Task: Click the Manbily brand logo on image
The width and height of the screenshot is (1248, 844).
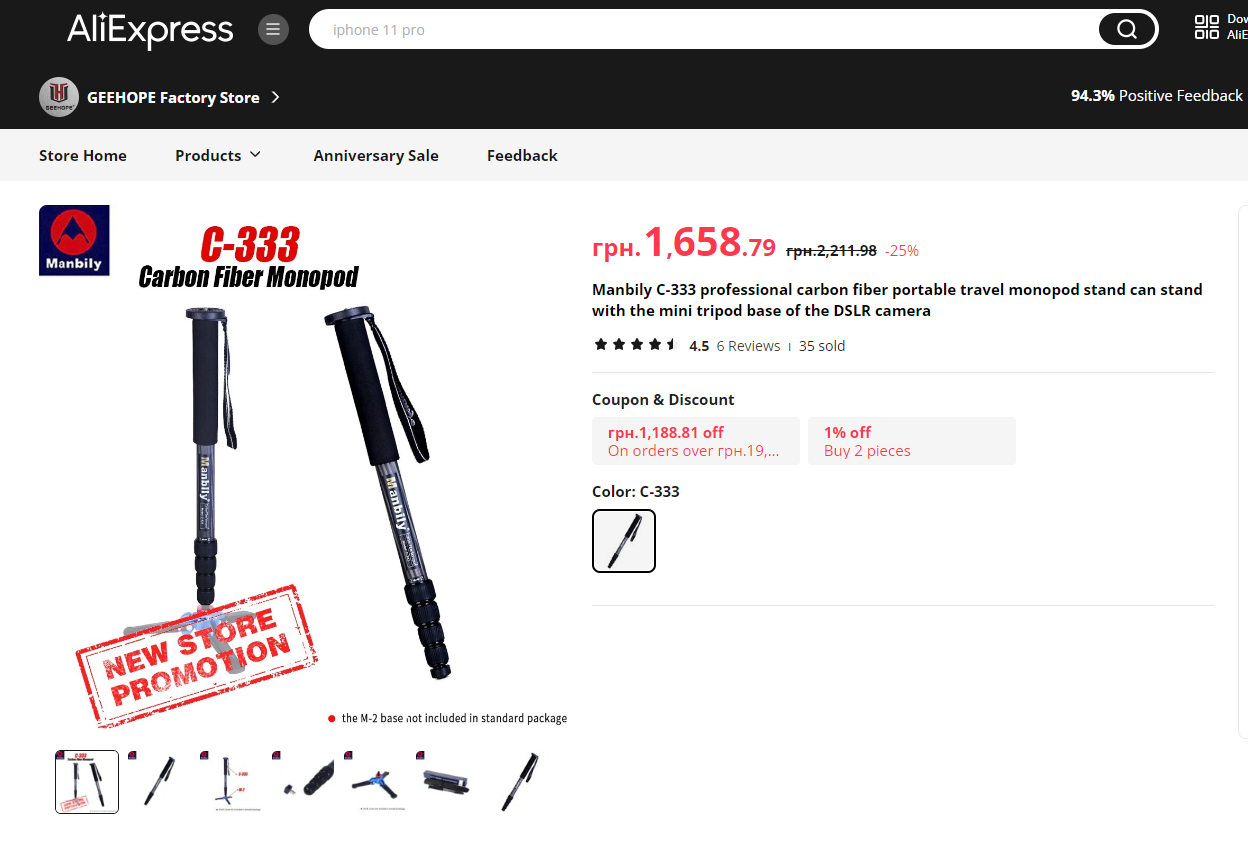Action: tap(74, 240)
